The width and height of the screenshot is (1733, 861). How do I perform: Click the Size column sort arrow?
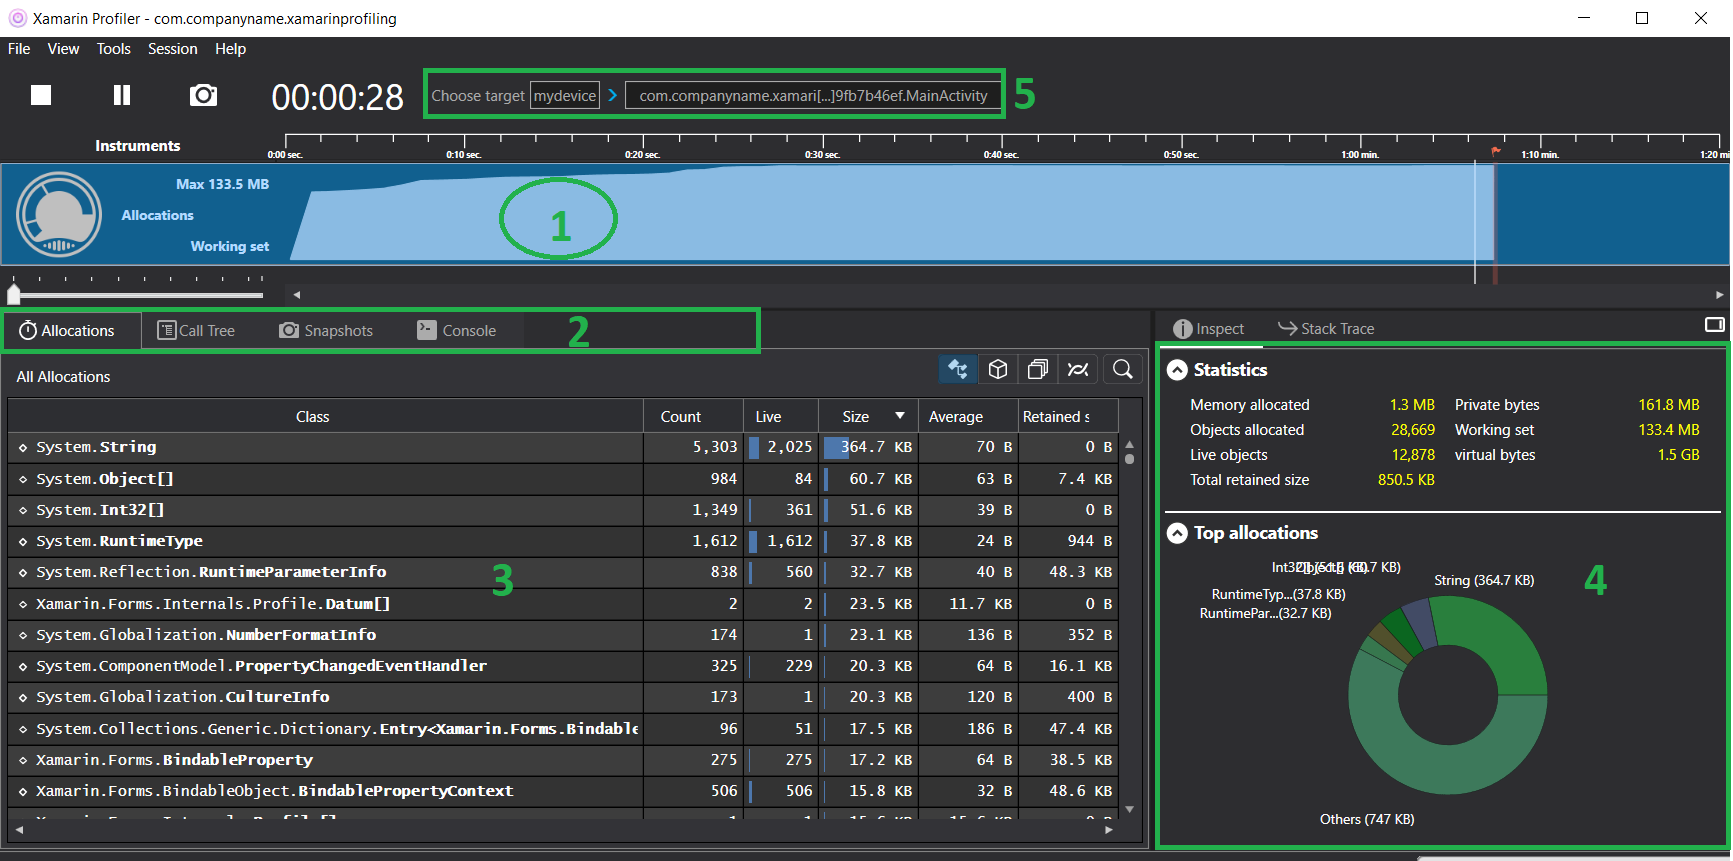pyautogui.click(x=900, y=416)
